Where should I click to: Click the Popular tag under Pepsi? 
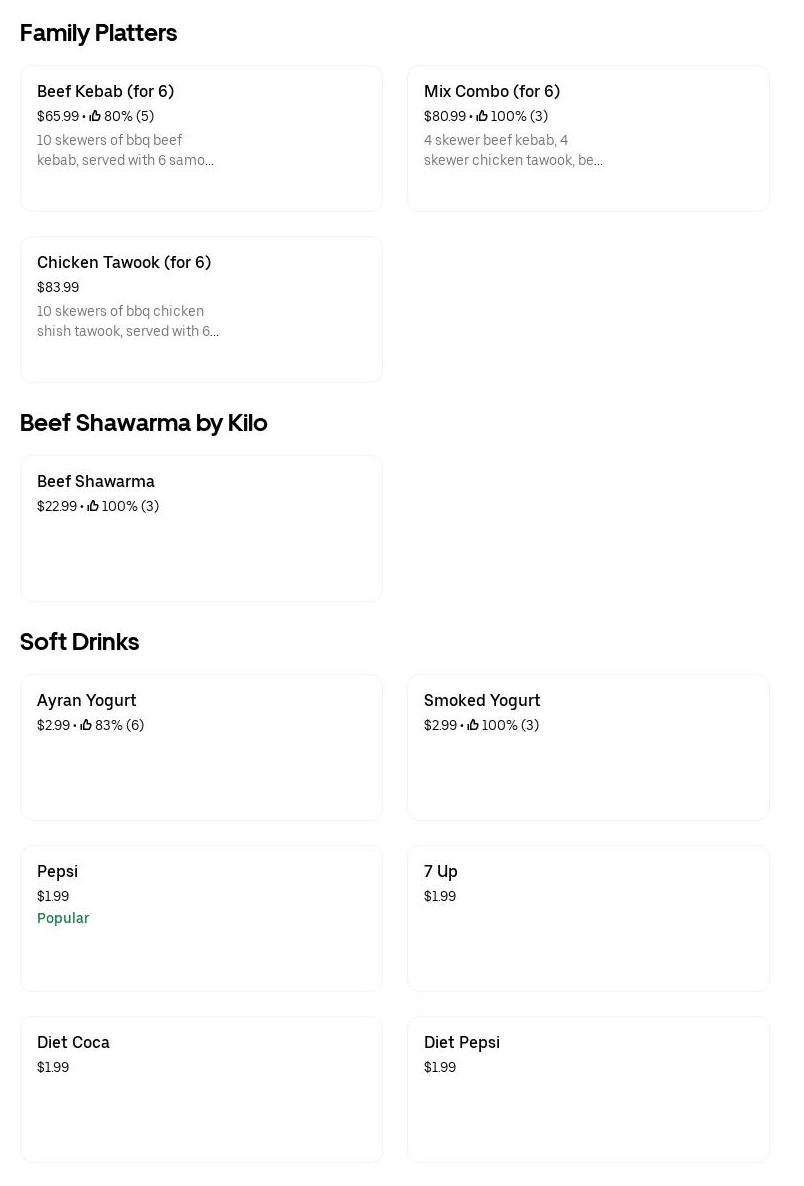(63, 918)
